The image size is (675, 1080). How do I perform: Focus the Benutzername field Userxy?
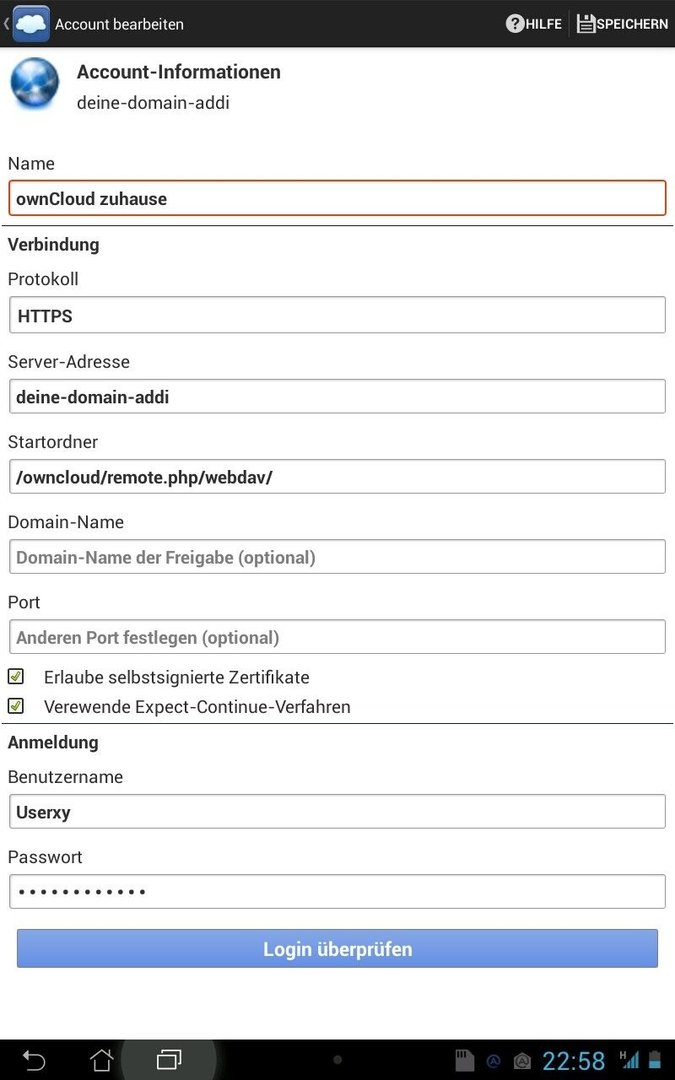[338, 811]
